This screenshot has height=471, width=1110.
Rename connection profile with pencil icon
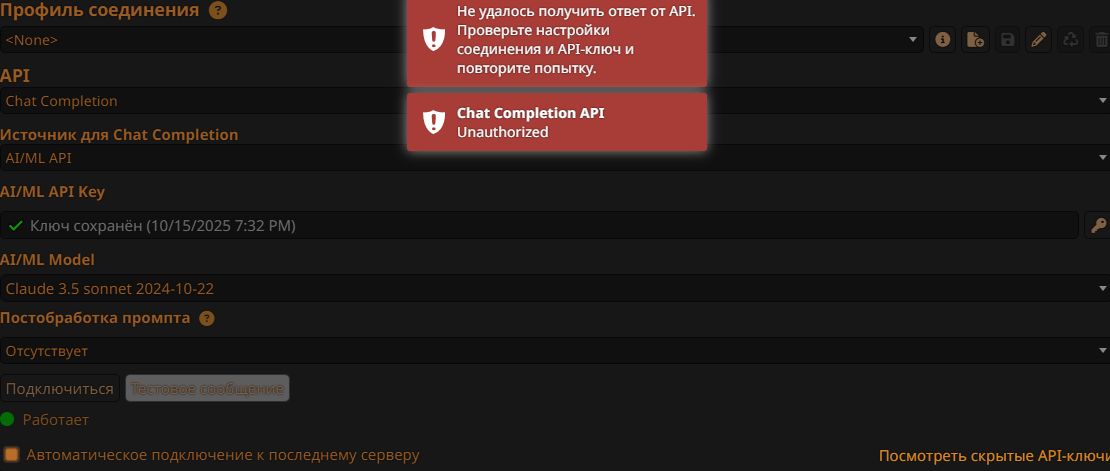[x=1039, y=40]
